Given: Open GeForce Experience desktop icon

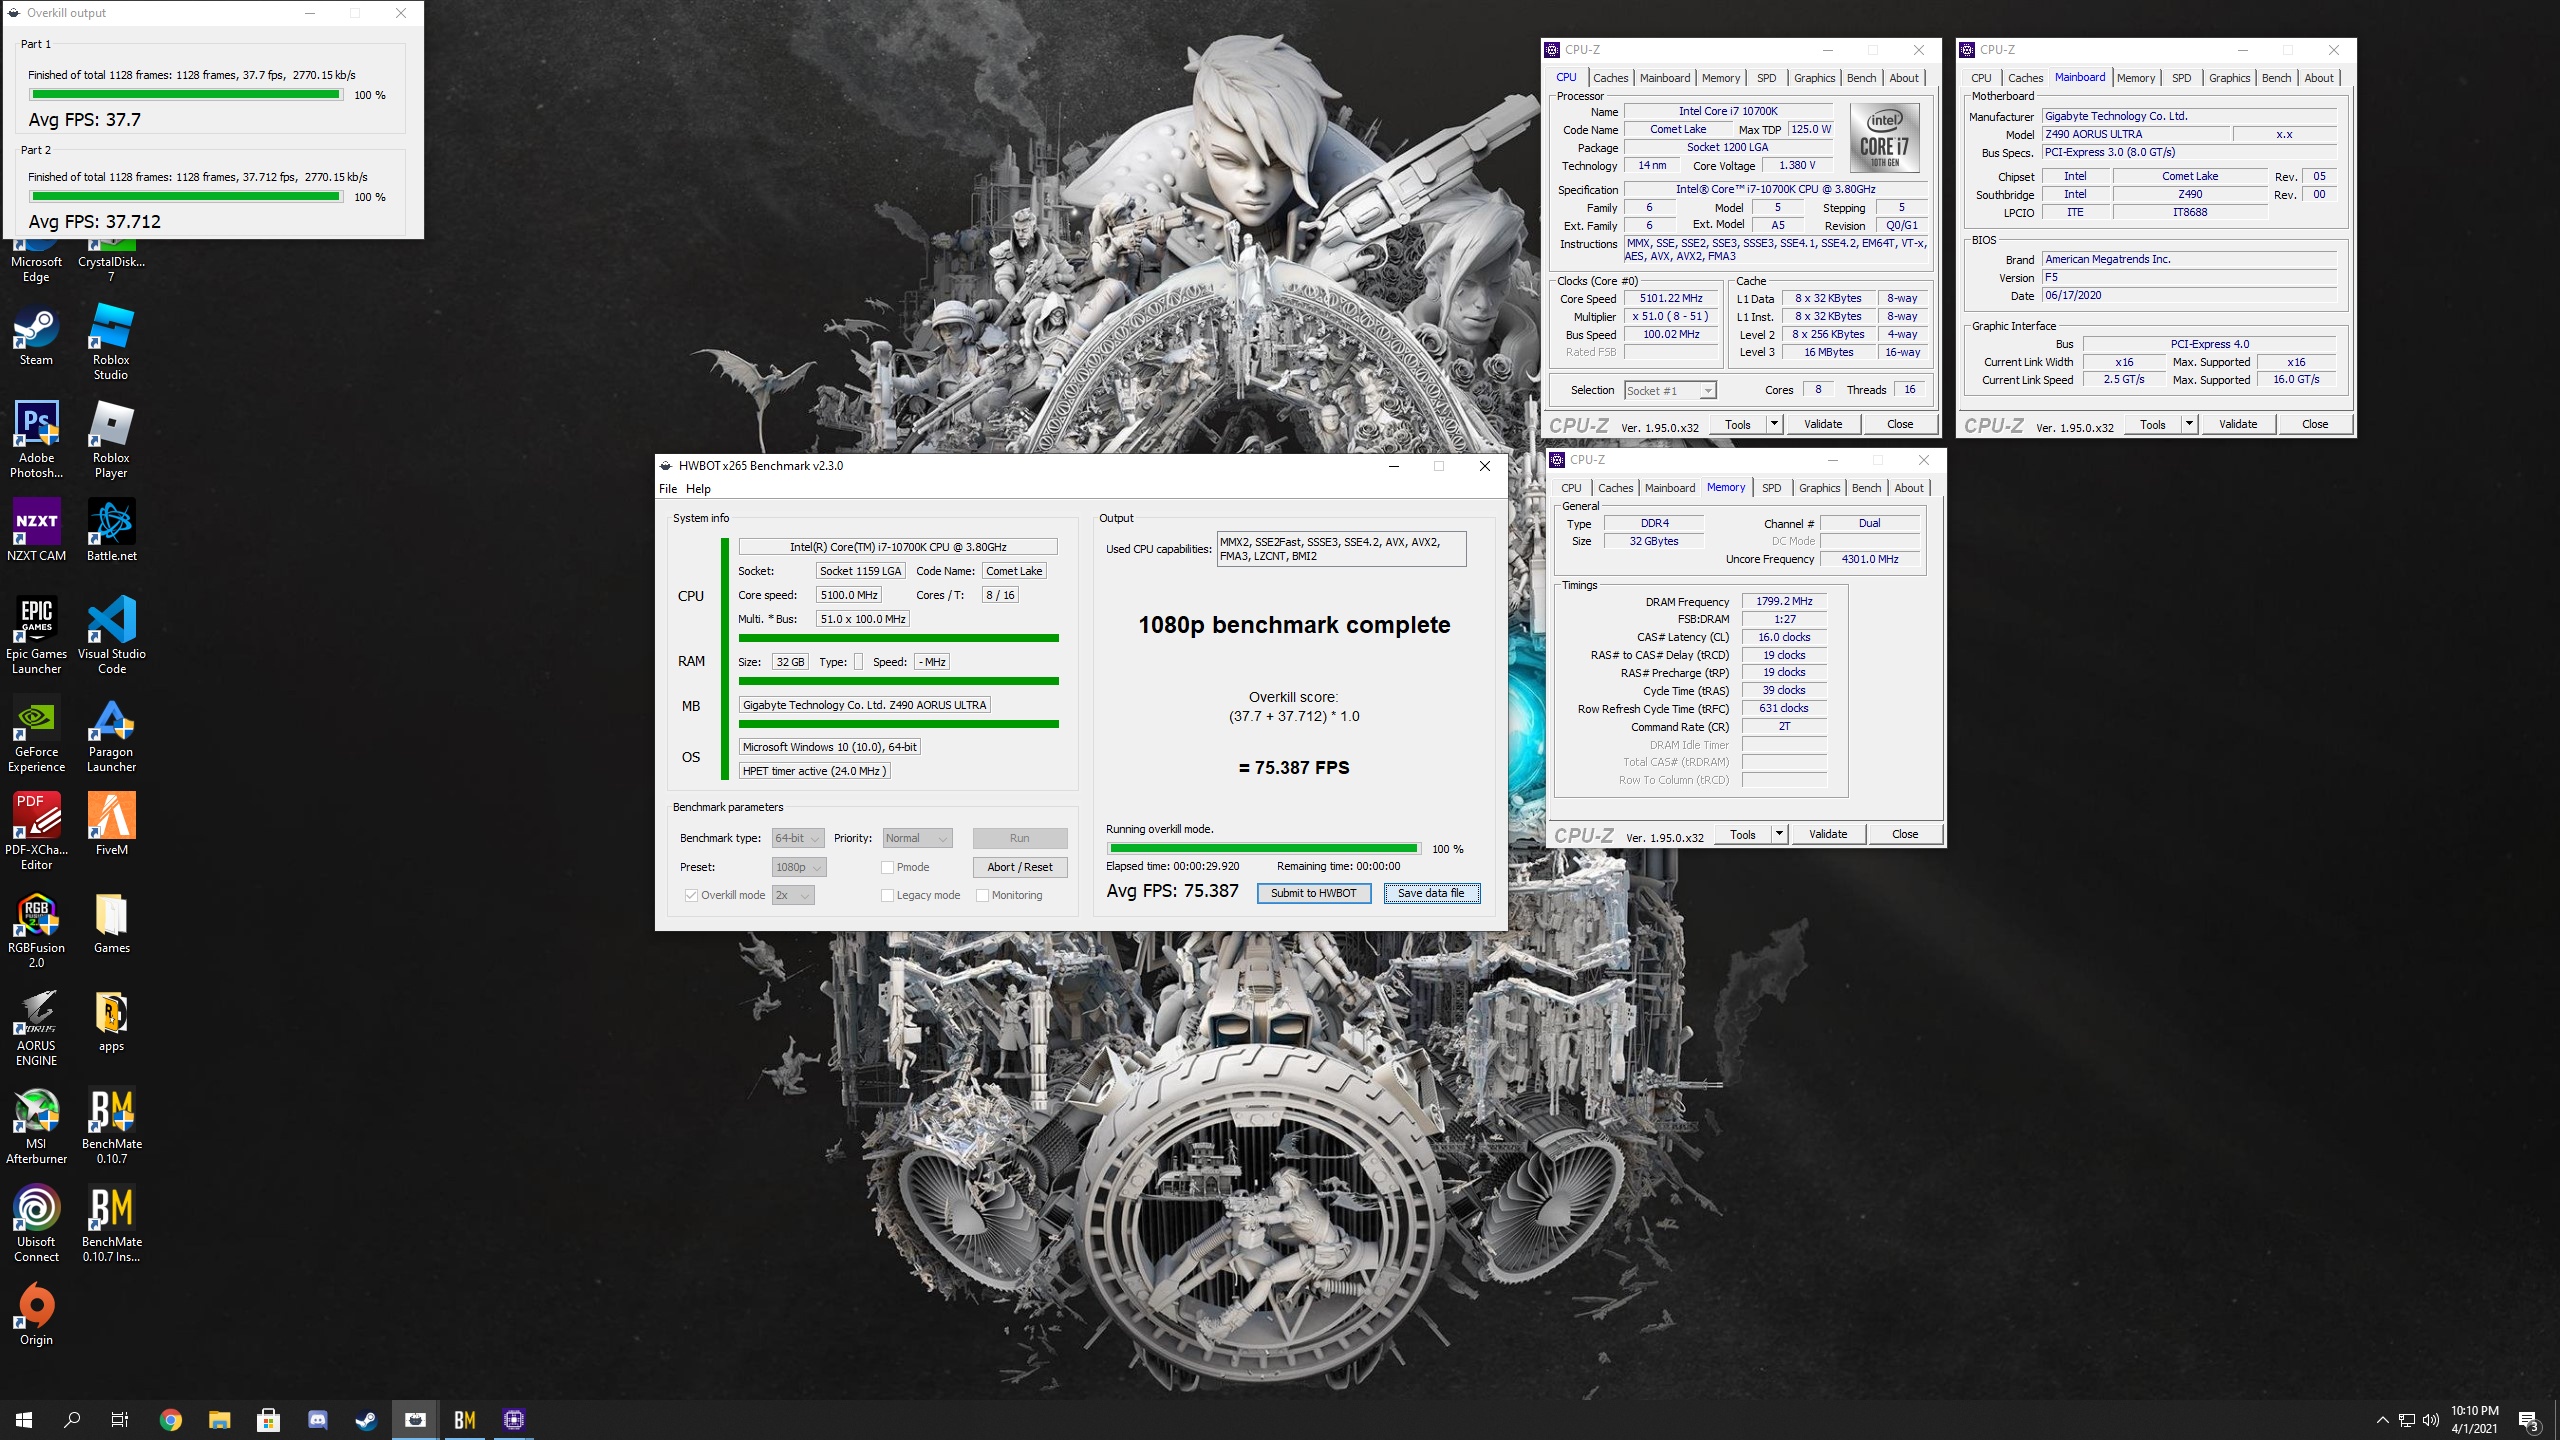Looking at the screenshot, I should pyautogui.click(x=36, y=734).
